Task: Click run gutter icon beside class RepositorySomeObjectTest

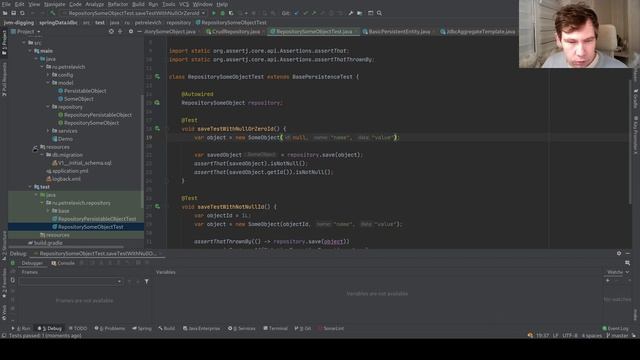Action: pos(157,77)
